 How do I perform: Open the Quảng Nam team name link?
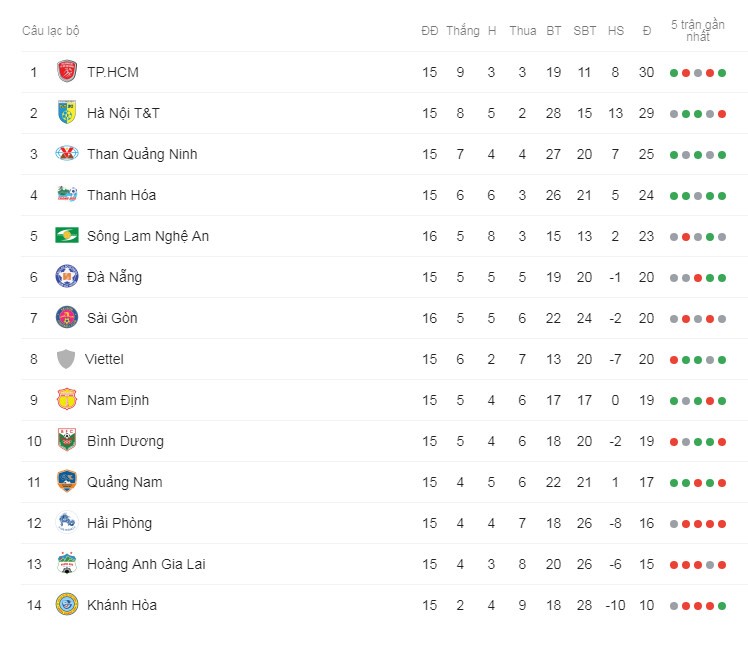[125, 482]
